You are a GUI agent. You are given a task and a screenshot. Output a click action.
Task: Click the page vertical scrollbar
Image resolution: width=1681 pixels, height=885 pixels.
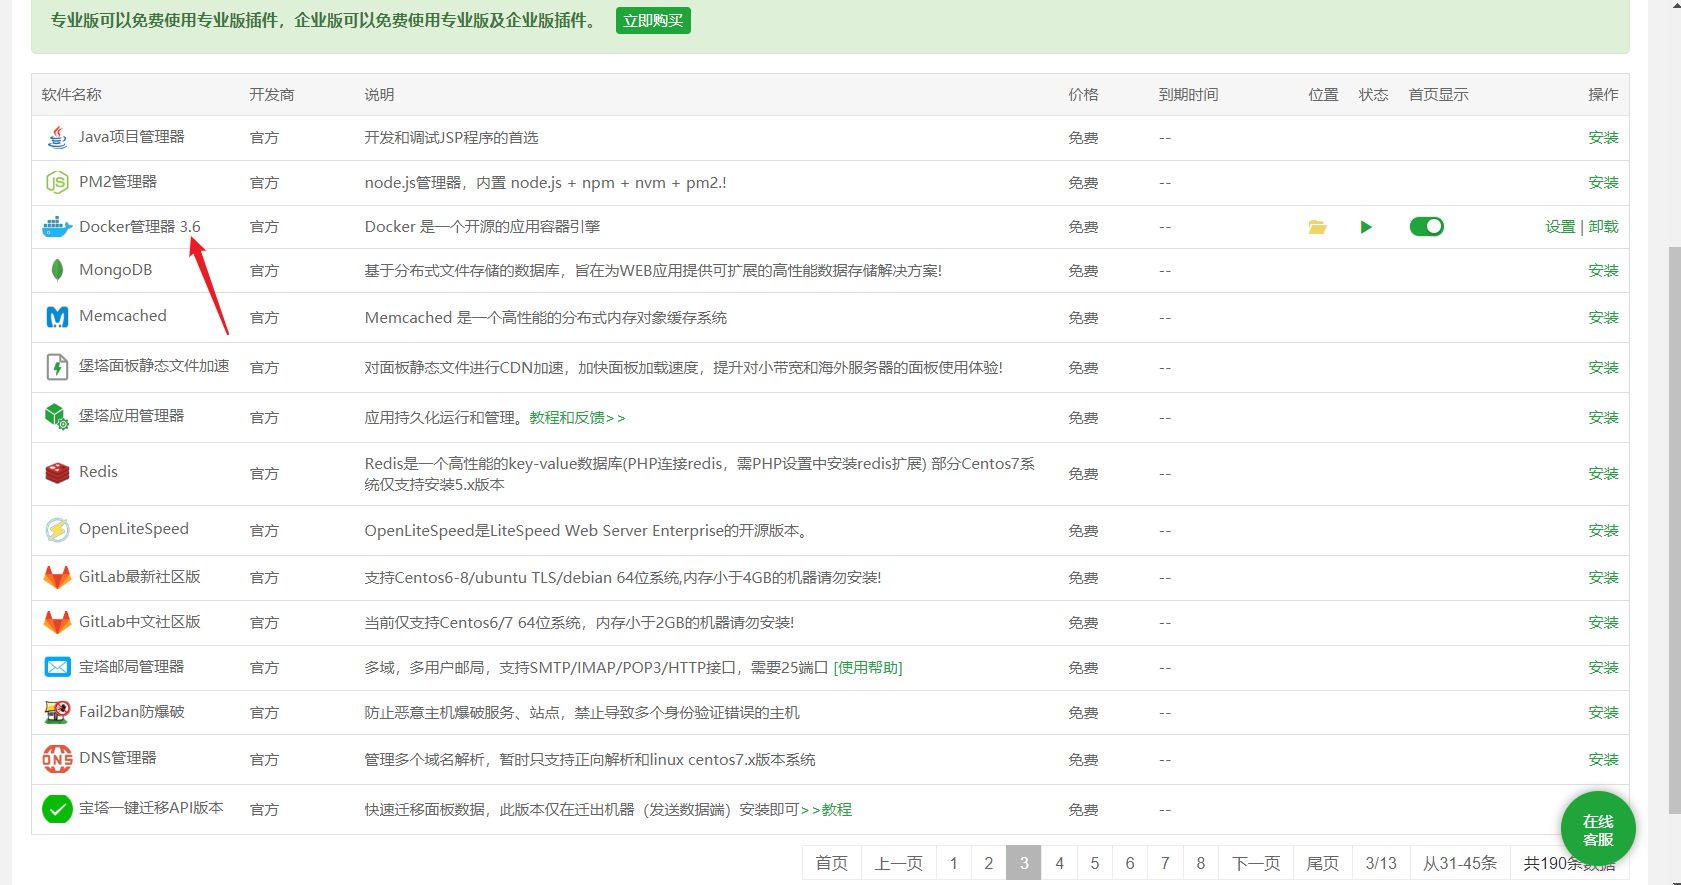1675,530
